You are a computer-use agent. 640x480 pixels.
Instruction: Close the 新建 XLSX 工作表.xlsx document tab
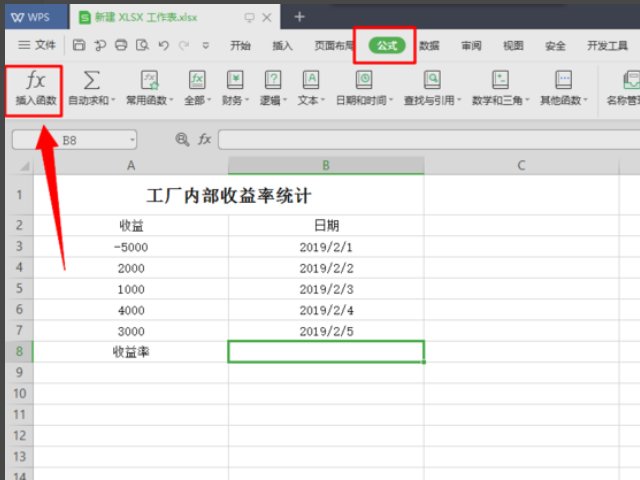click(267, 17)
